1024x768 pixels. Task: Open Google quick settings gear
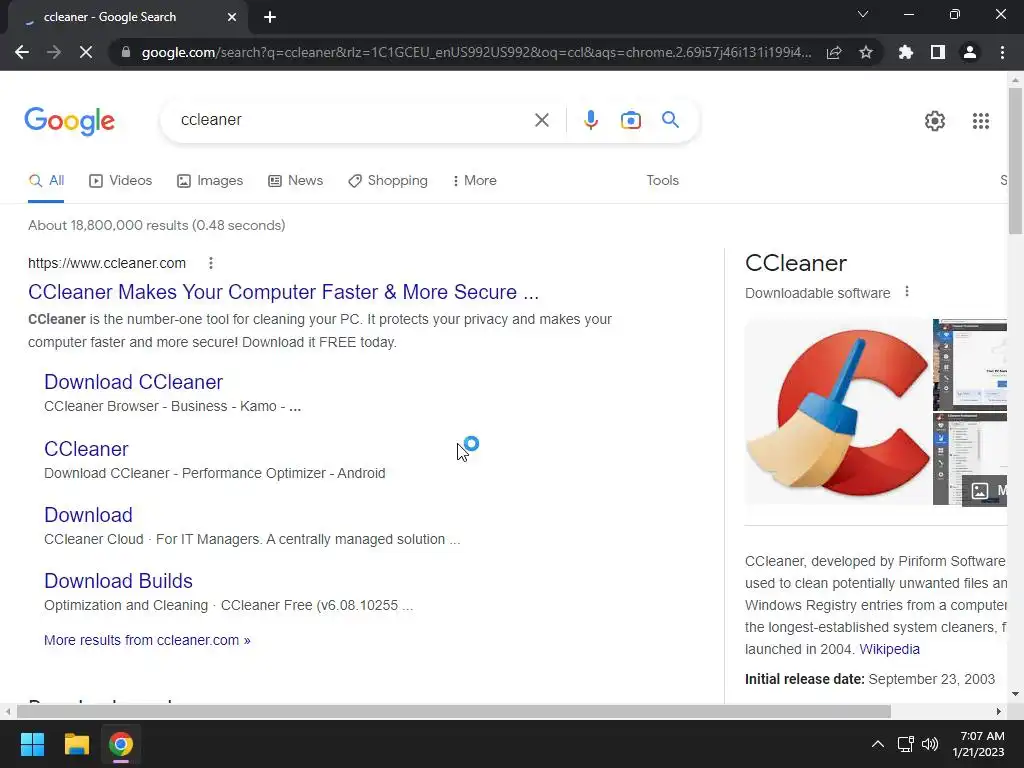coord(935,121)
